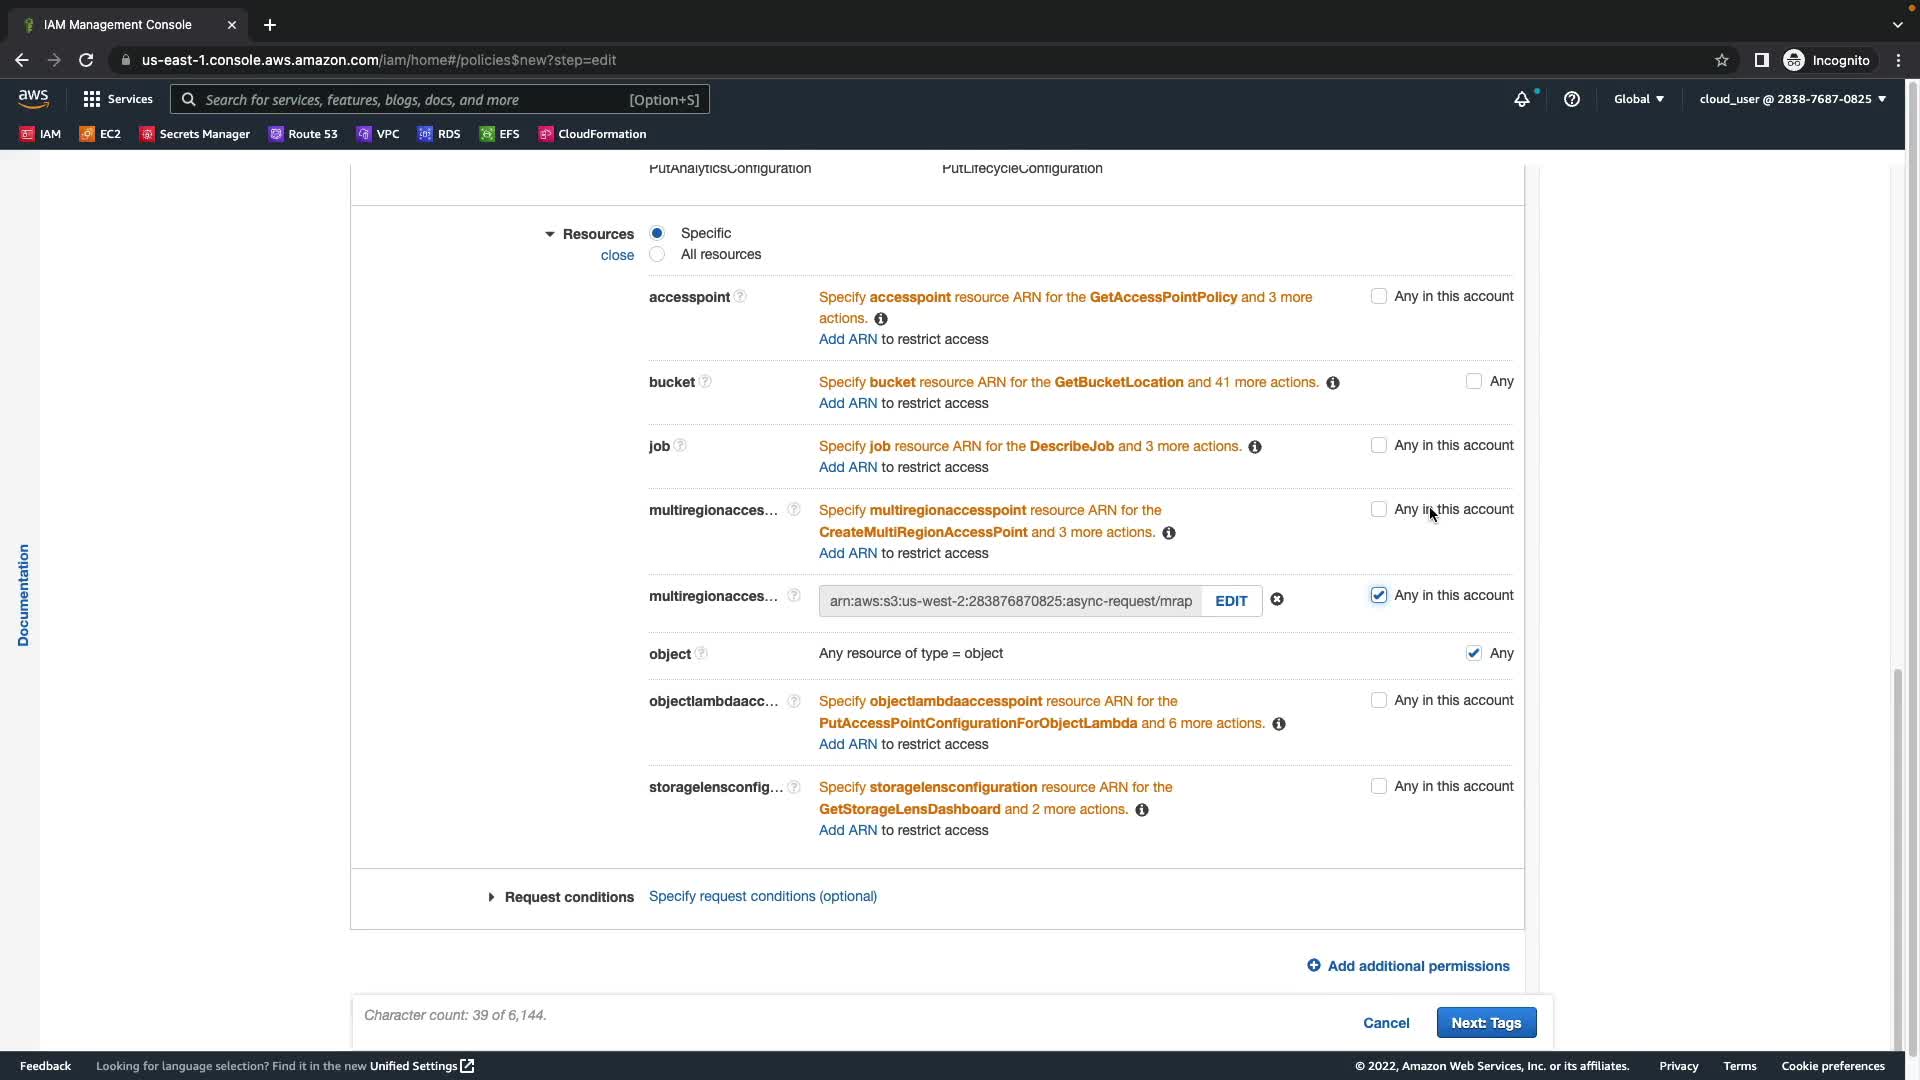Click info icon next to bucket actions
The height and width of the screenshot is (1080, 1920).
click(1332, 383)
